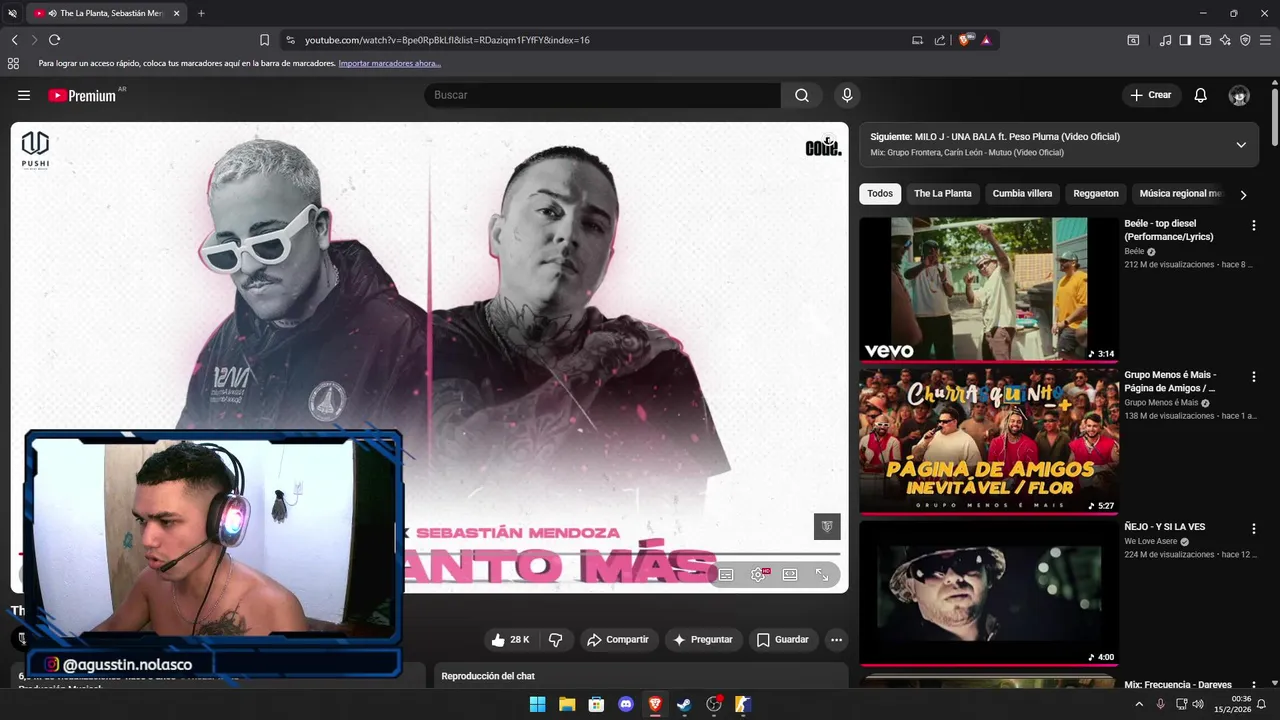Open options for Grupo Menos é Mais video

point(1253,377)
